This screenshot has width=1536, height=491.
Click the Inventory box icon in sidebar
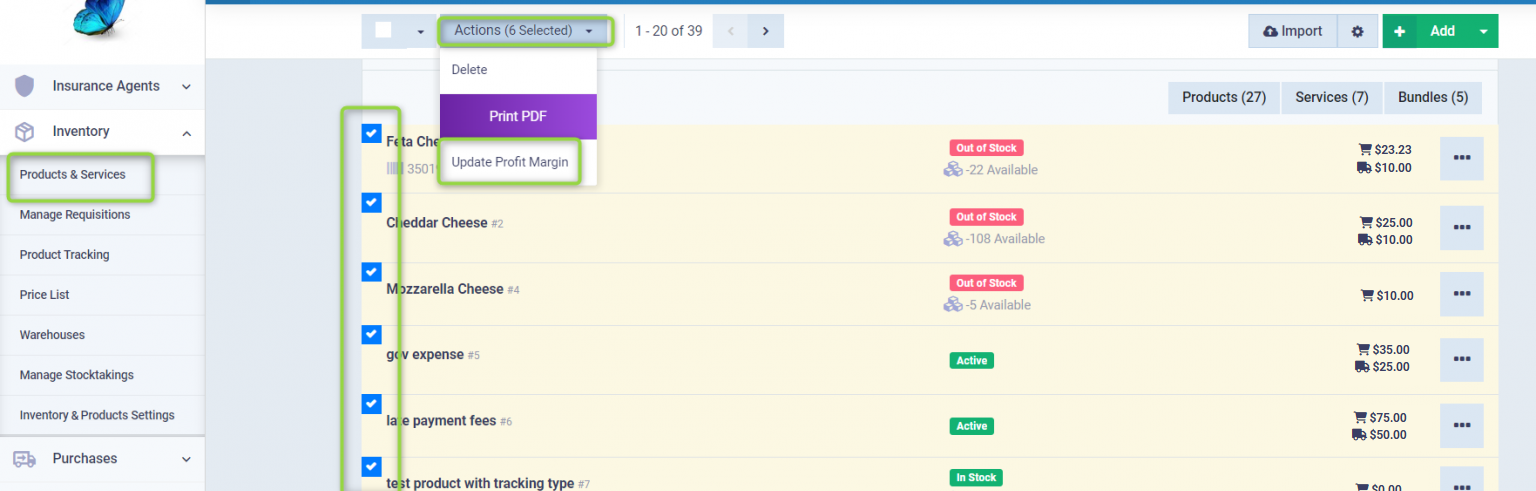pos(25,132)
